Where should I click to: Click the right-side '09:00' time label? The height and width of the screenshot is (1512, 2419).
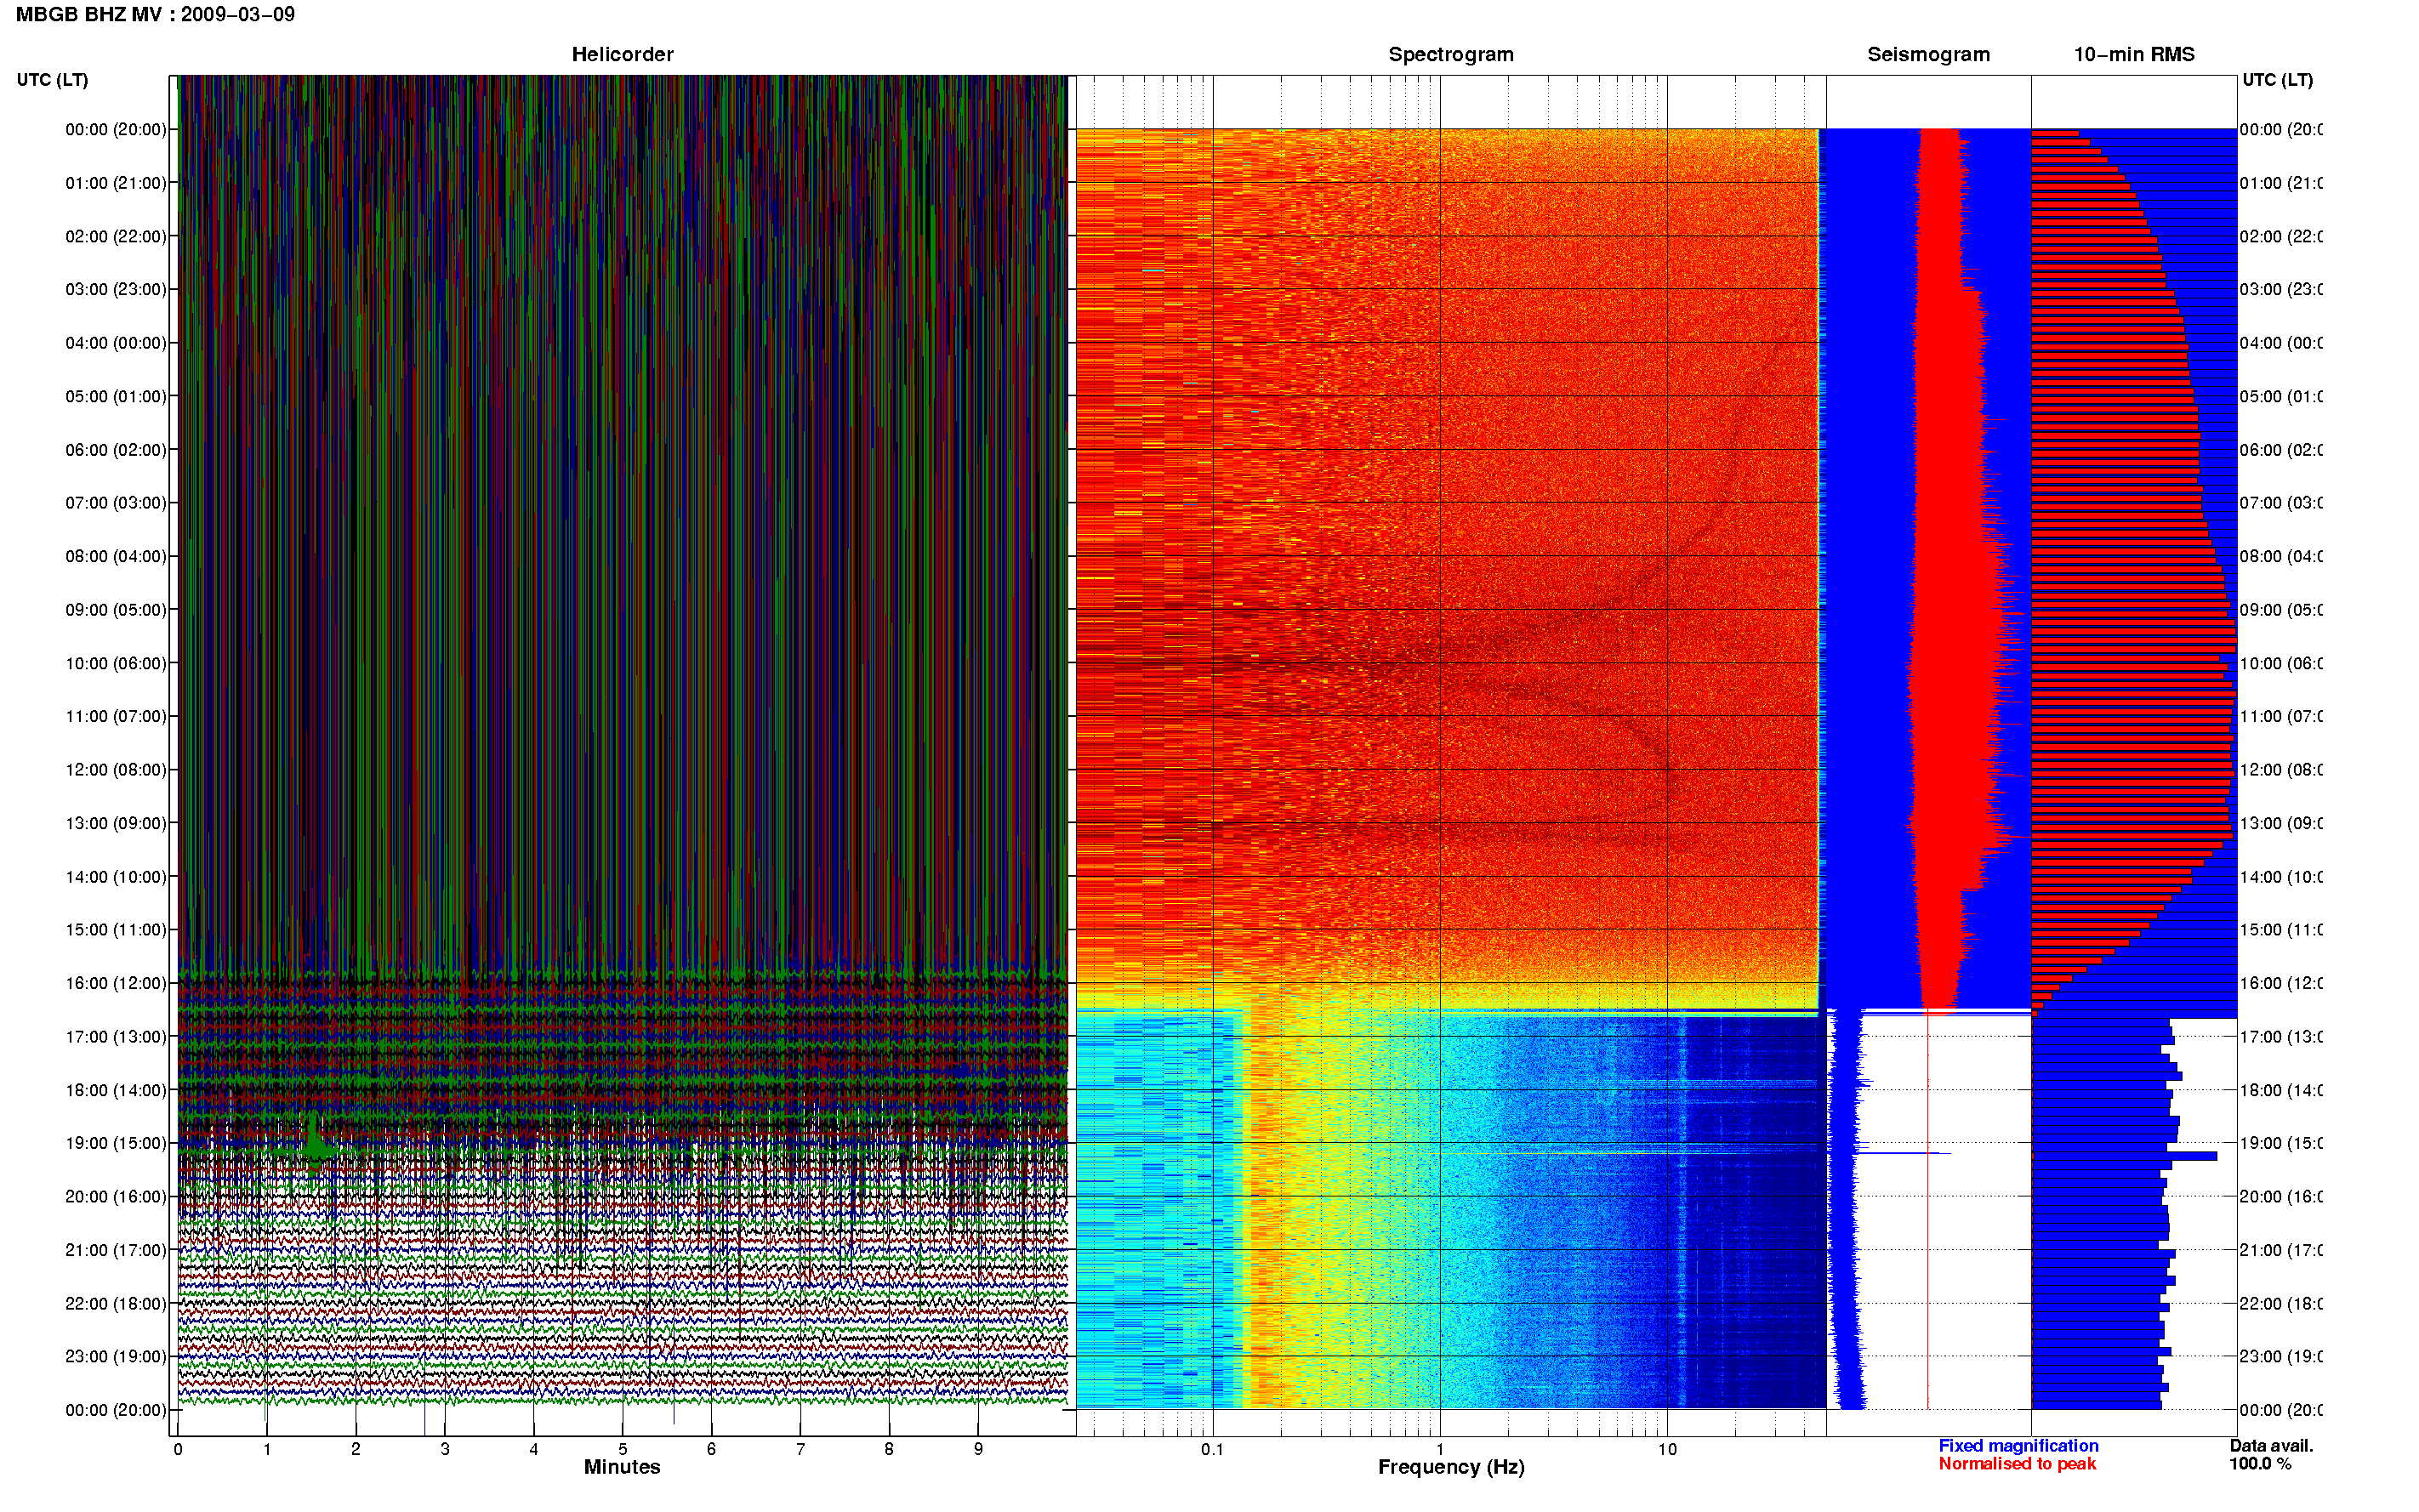pyautogui.click(x=2280, y=610)
